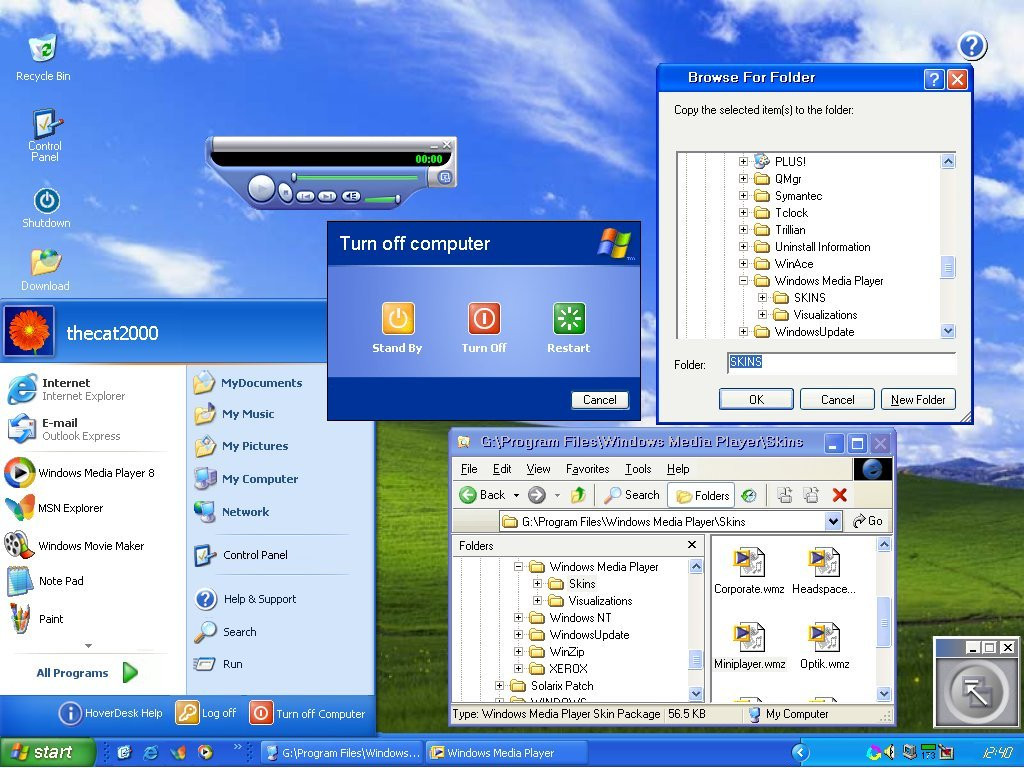Open the Favorites menu in Explorer window
Viewport: 1024px width, 768px height.
588,469
